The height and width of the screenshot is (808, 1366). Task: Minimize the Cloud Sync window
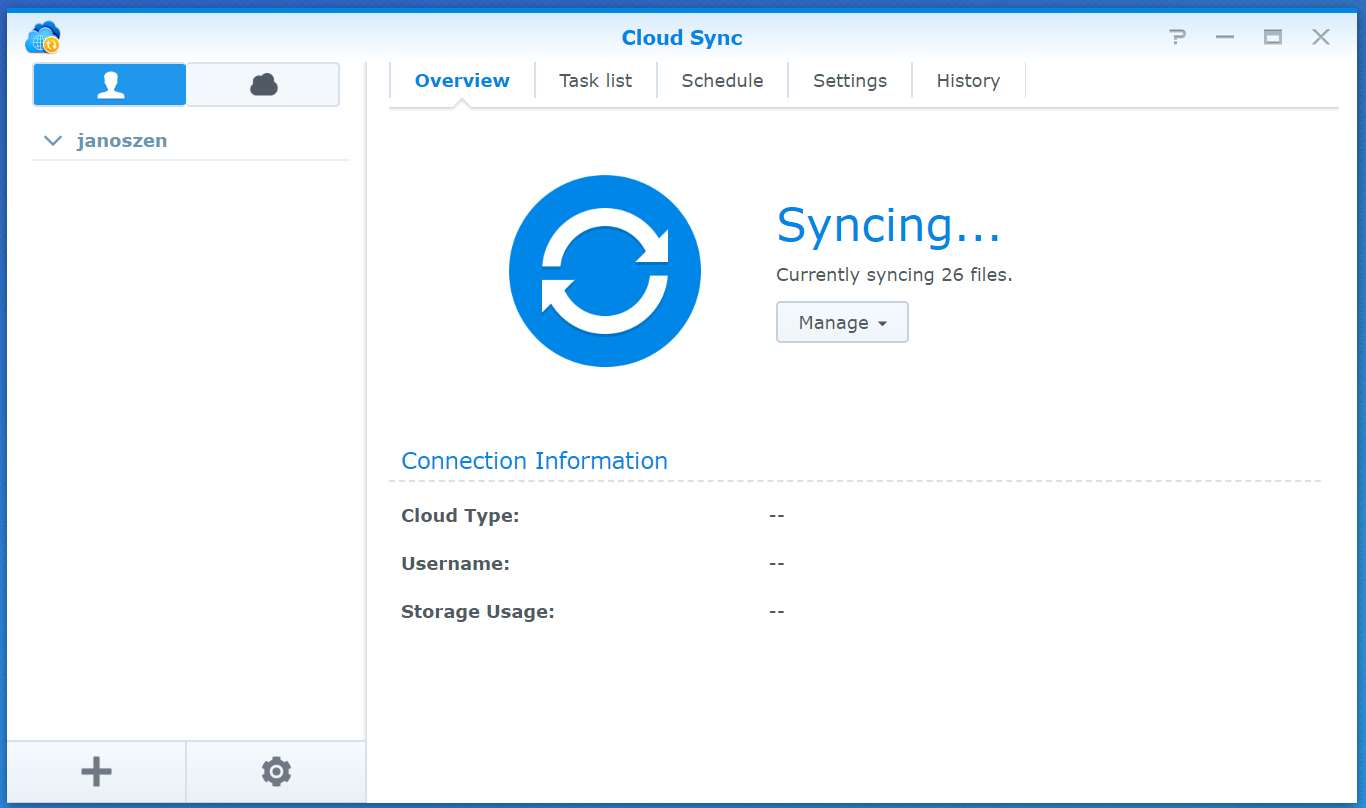(x=1225, y=38)
